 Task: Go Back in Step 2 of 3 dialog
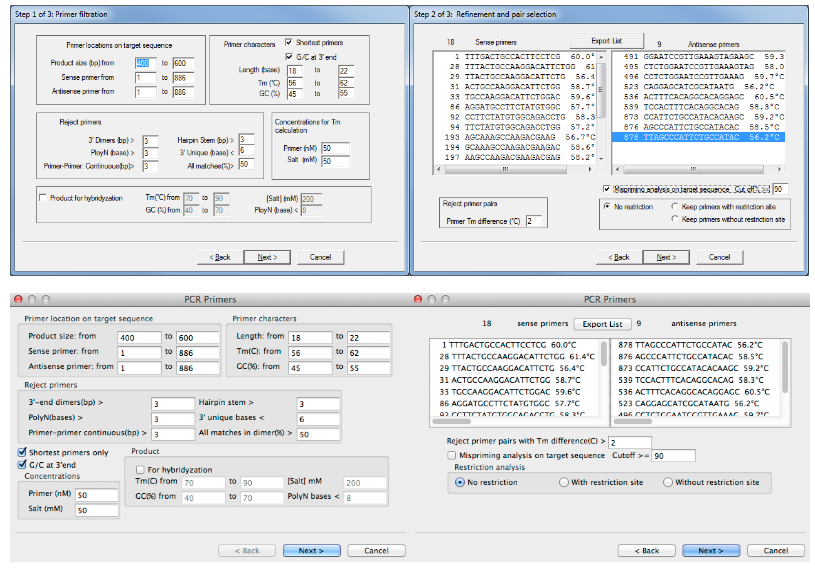(619, 257)
